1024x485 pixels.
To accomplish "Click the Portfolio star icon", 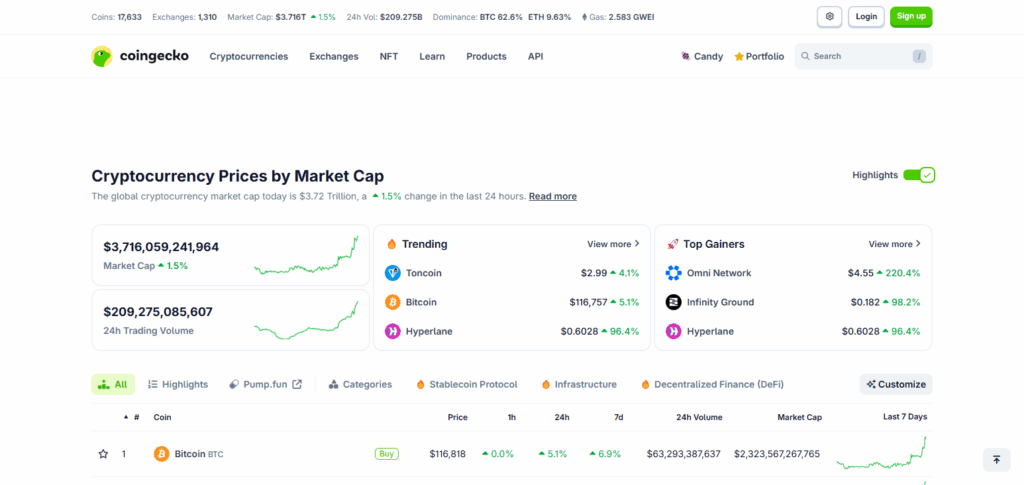I will point(739,57).
